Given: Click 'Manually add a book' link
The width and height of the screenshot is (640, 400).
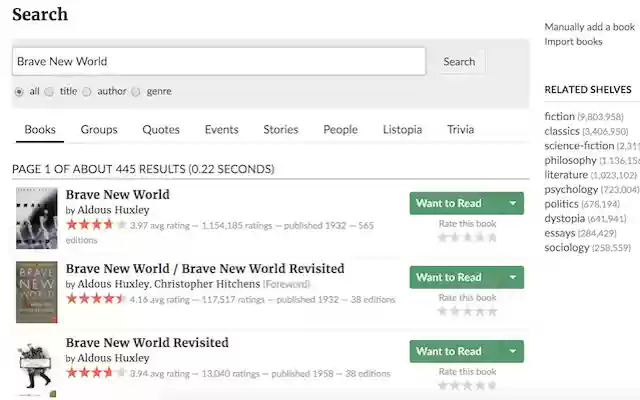Looking at the screenshot, I should (x=589, y=27).
